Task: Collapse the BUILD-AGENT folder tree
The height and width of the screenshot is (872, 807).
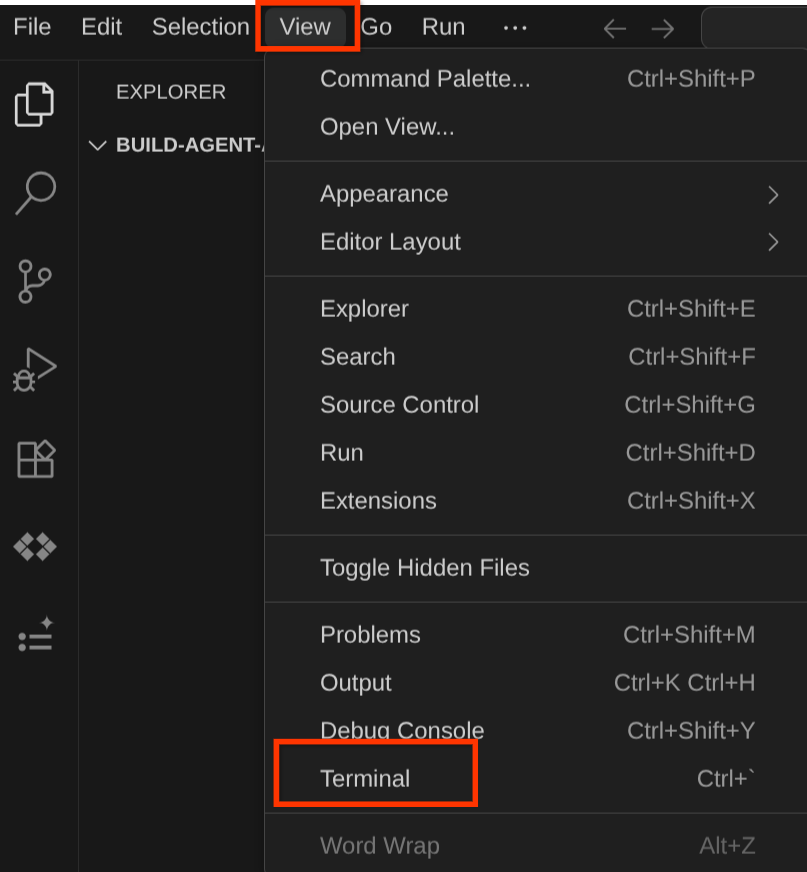Action: [x=97, y=145]
